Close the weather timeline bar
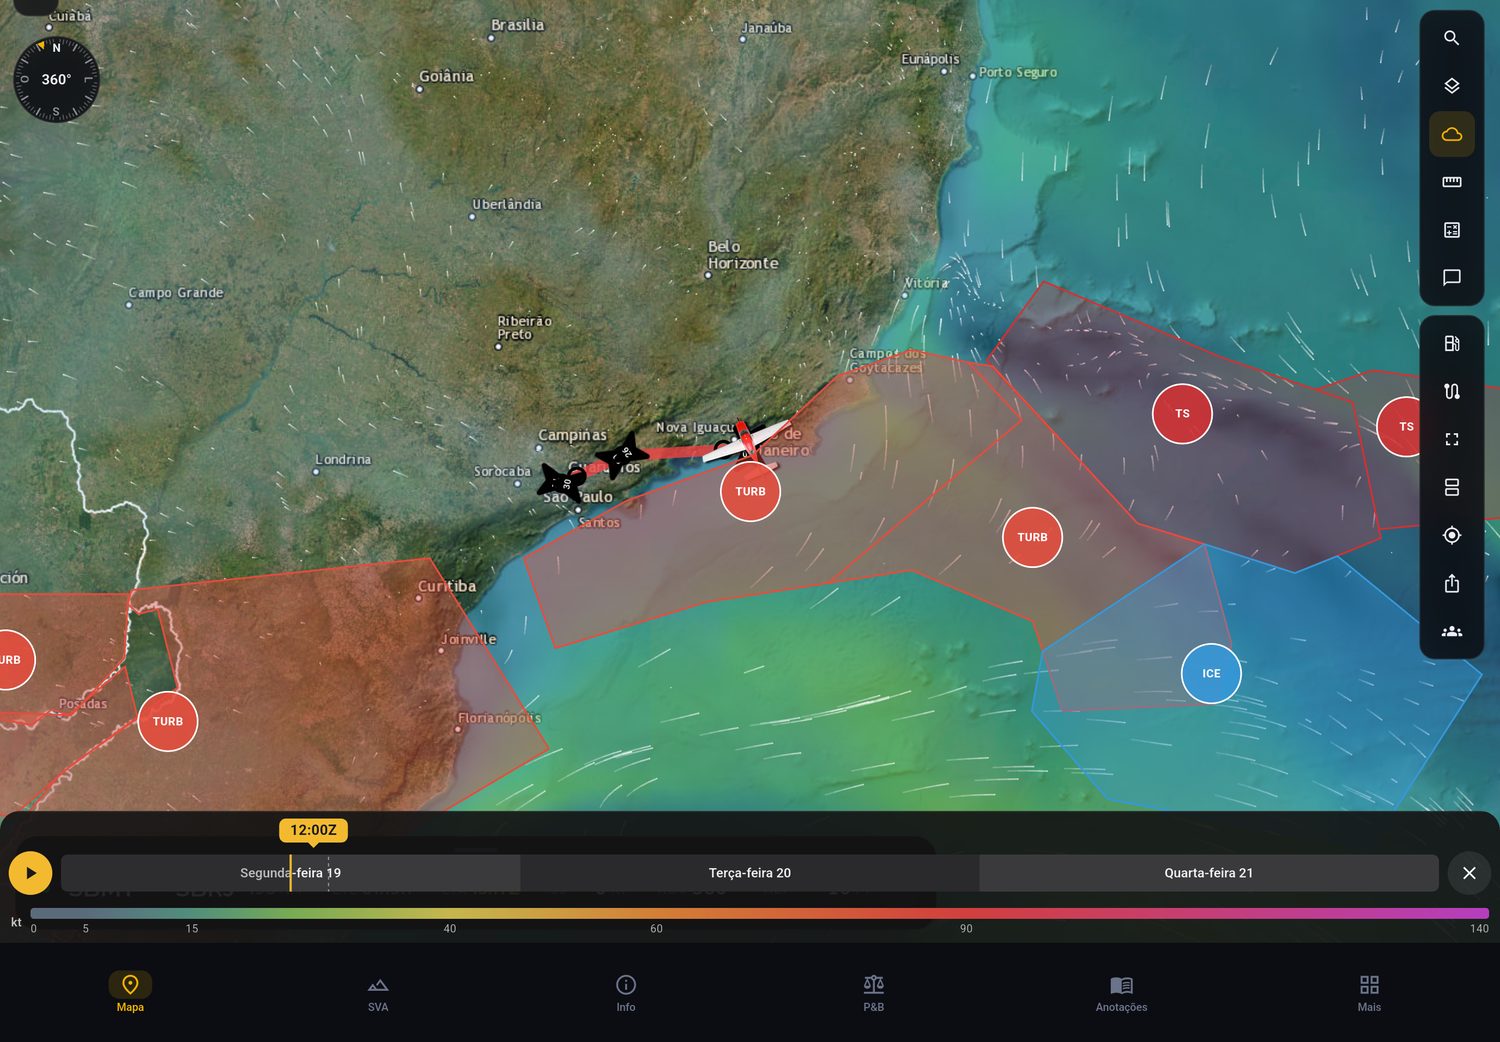Image resolution: width=1500 pixels, height=1042 pixels. click(1469, 873)
